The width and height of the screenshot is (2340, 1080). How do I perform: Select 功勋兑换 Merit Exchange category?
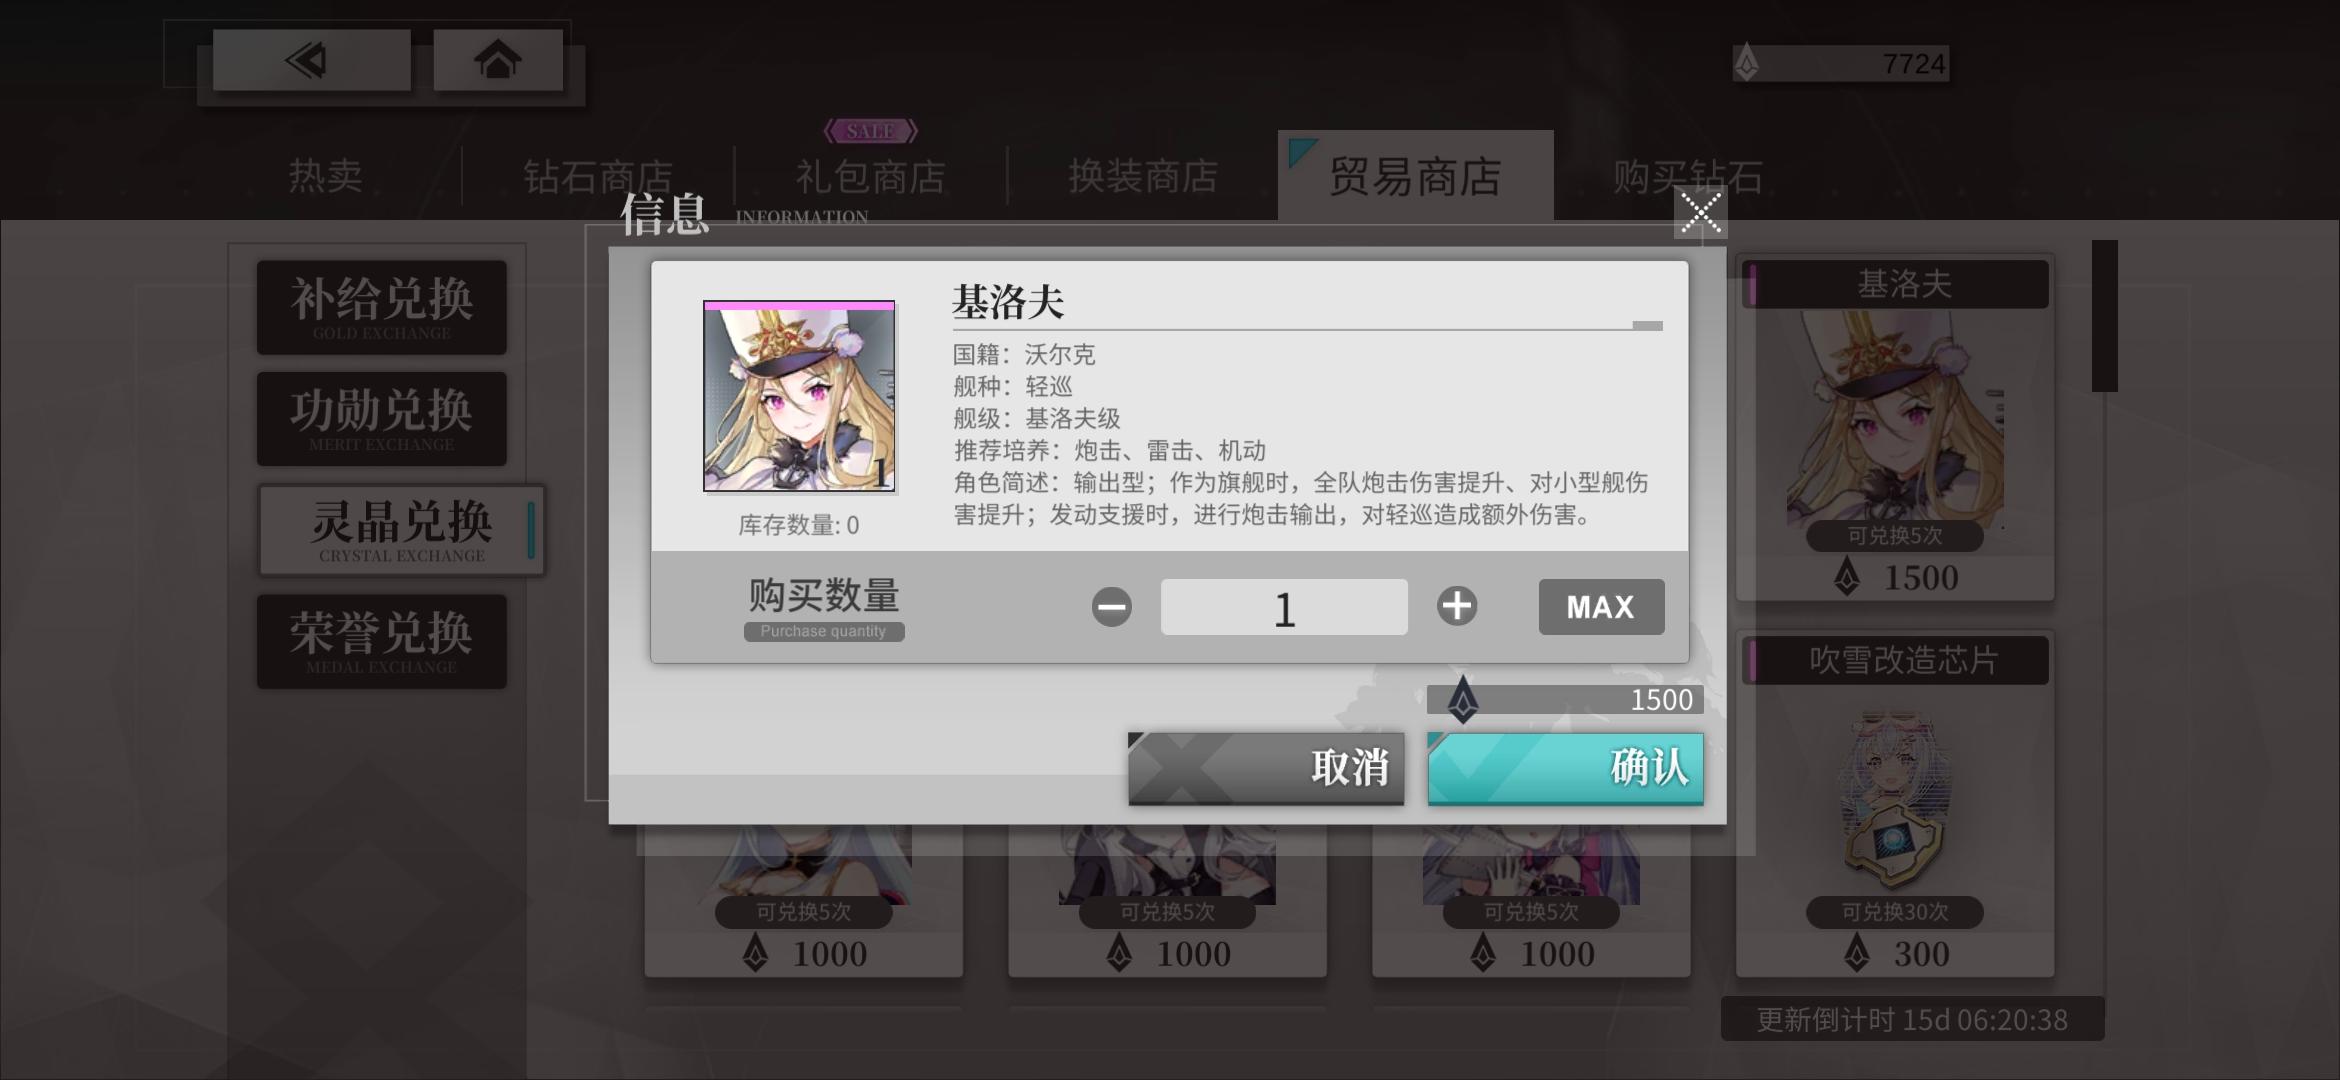[x=381, y=418]
